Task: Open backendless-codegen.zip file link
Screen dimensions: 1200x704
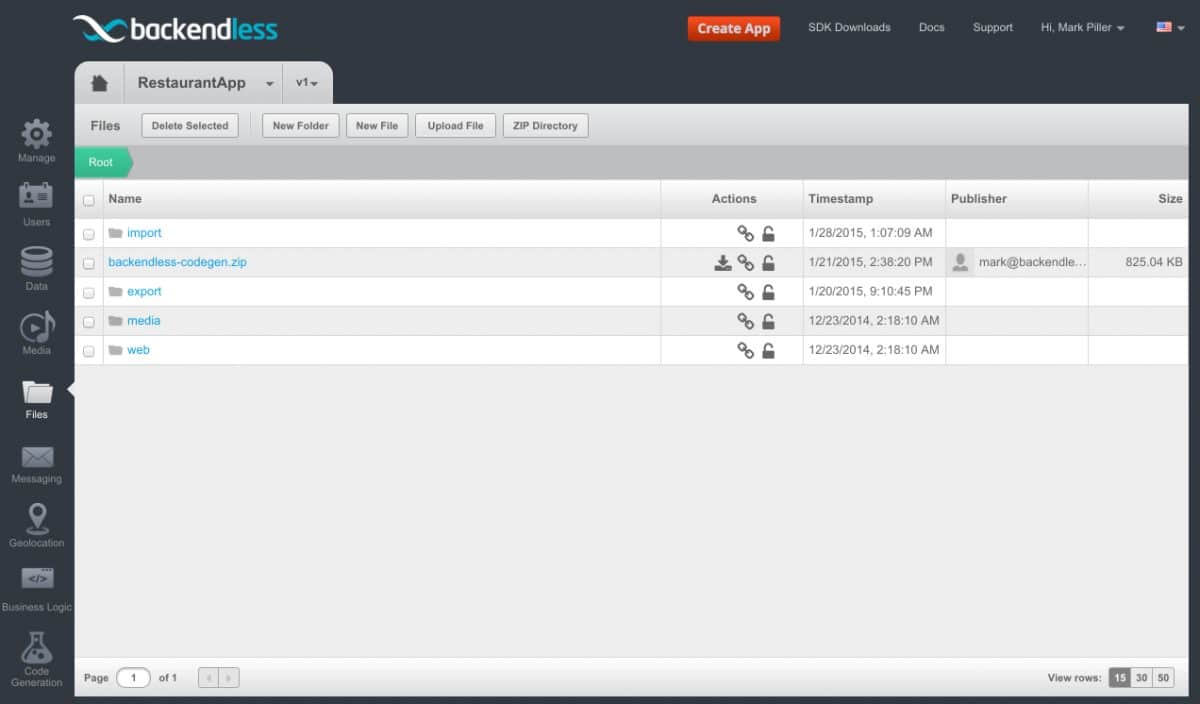Action: [177, 262]
